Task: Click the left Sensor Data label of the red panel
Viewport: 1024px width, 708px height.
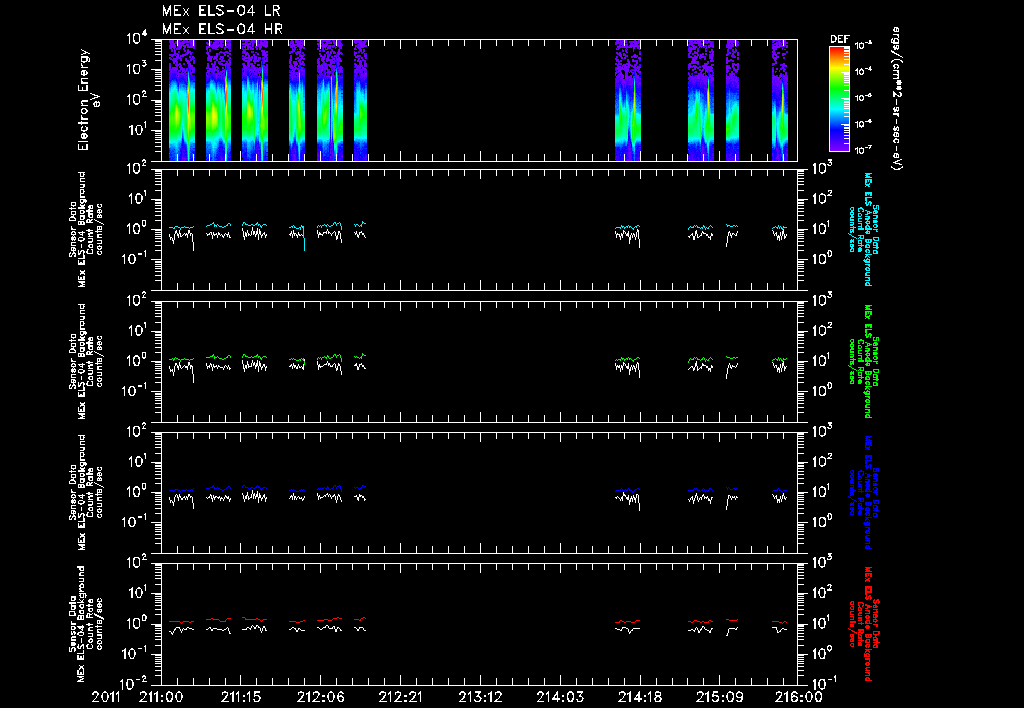Action: [x=86, y=623]
